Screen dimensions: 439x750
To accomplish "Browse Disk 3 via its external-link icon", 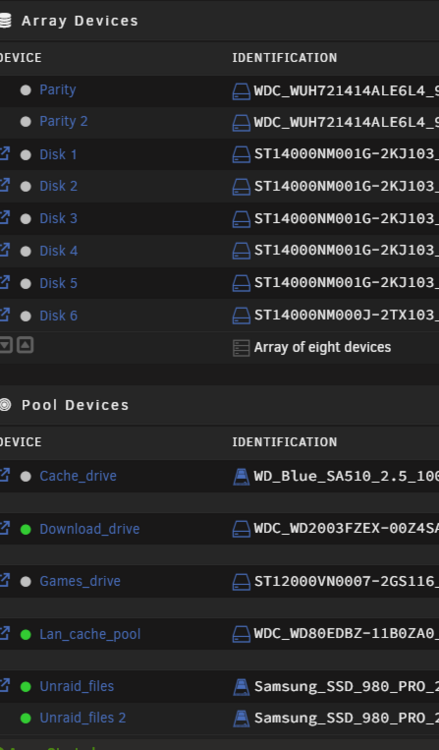I will point(4,218).
